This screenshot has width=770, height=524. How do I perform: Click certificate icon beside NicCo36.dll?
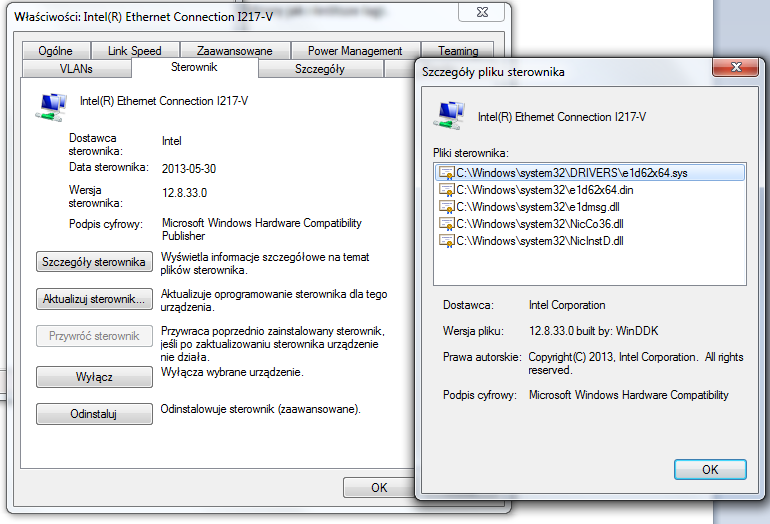[x=446, y=223]
